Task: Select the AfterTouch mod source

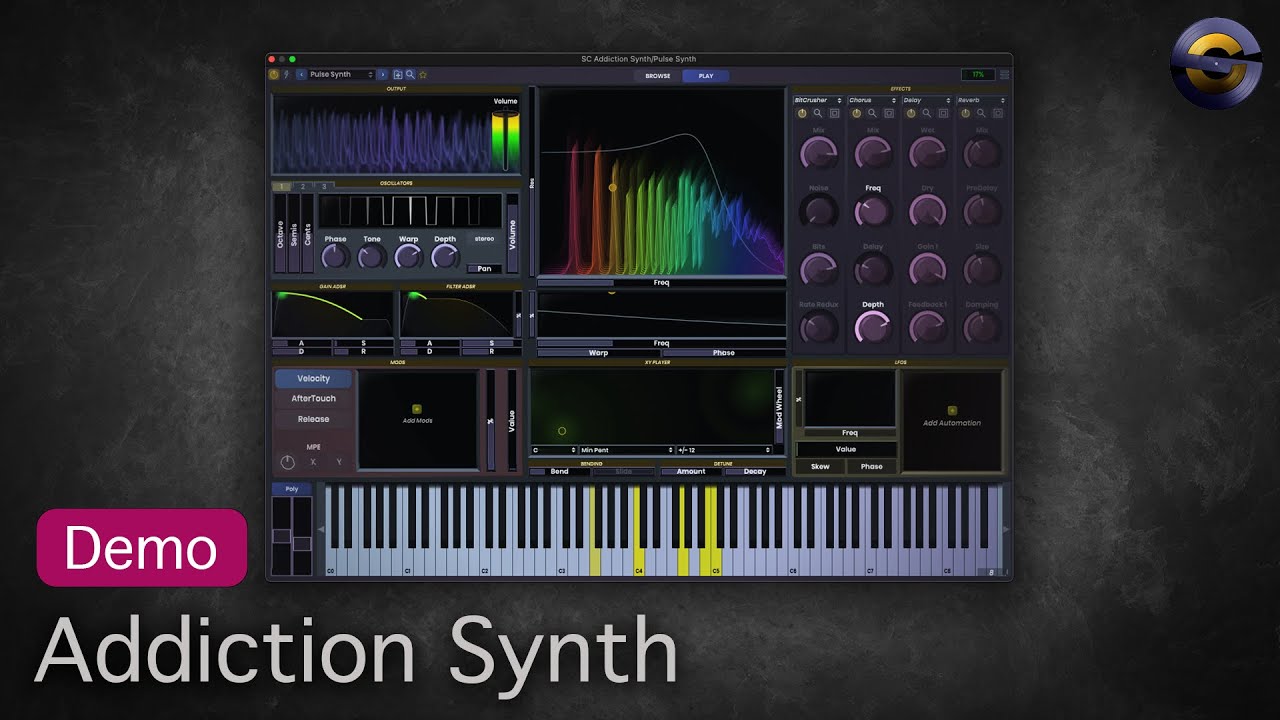Action: [313, 399]
